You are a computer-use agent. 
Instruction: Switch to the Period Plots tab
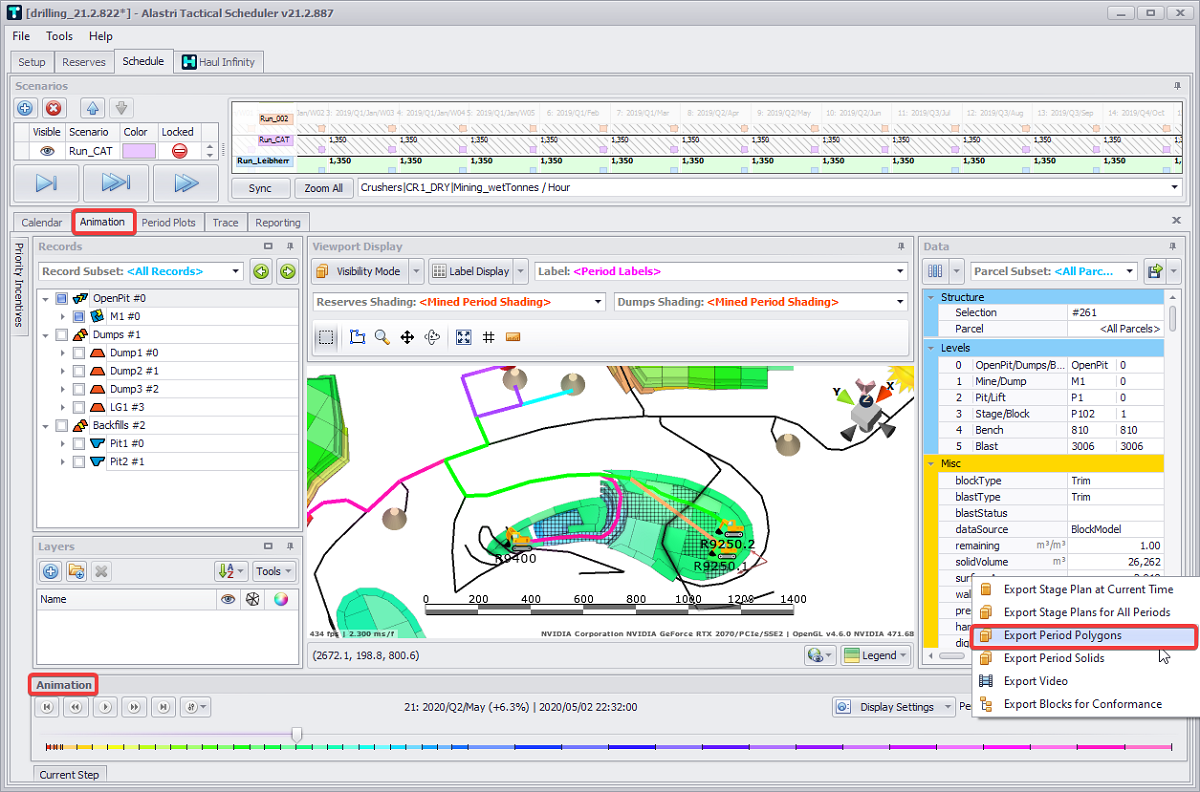click(x=169, y=222)
